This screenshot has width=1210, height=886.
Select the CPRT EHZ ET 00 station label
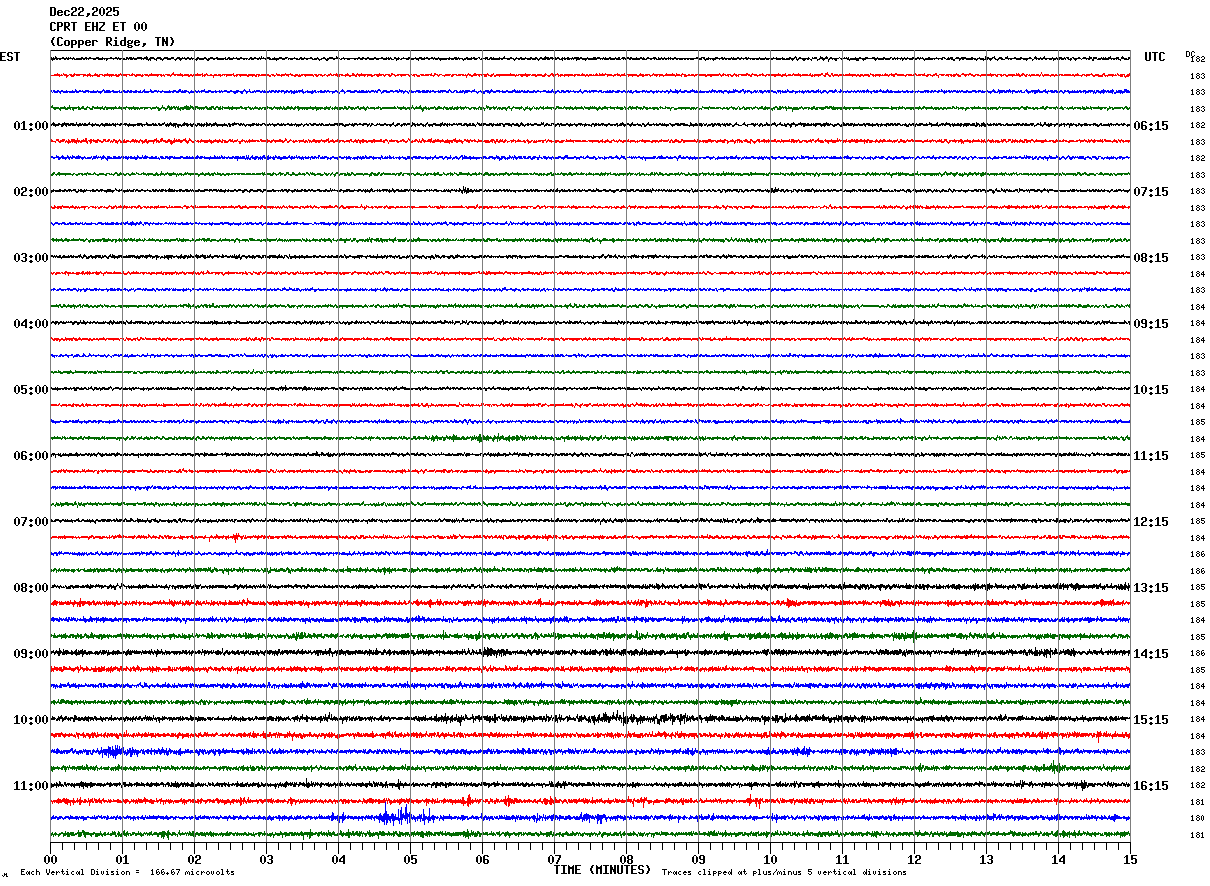[x=98, y=27]
